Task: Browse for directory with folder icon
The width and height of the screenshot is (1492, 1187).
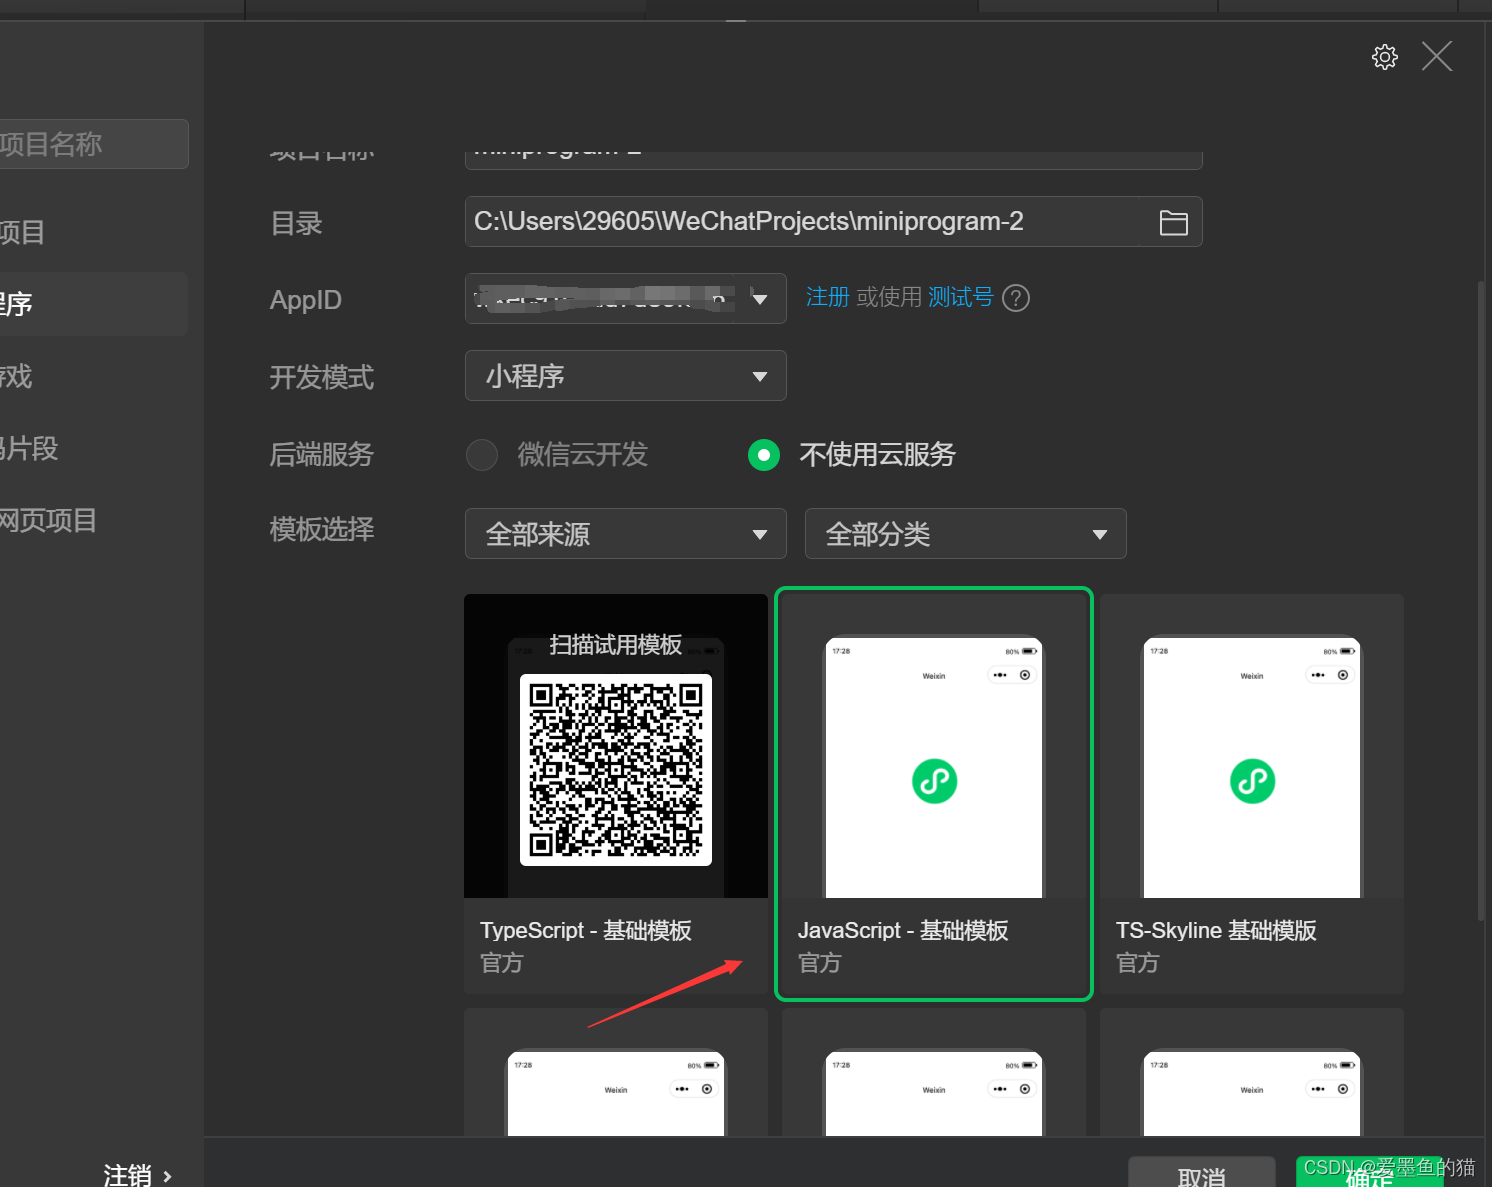Action: [1173, 222]
